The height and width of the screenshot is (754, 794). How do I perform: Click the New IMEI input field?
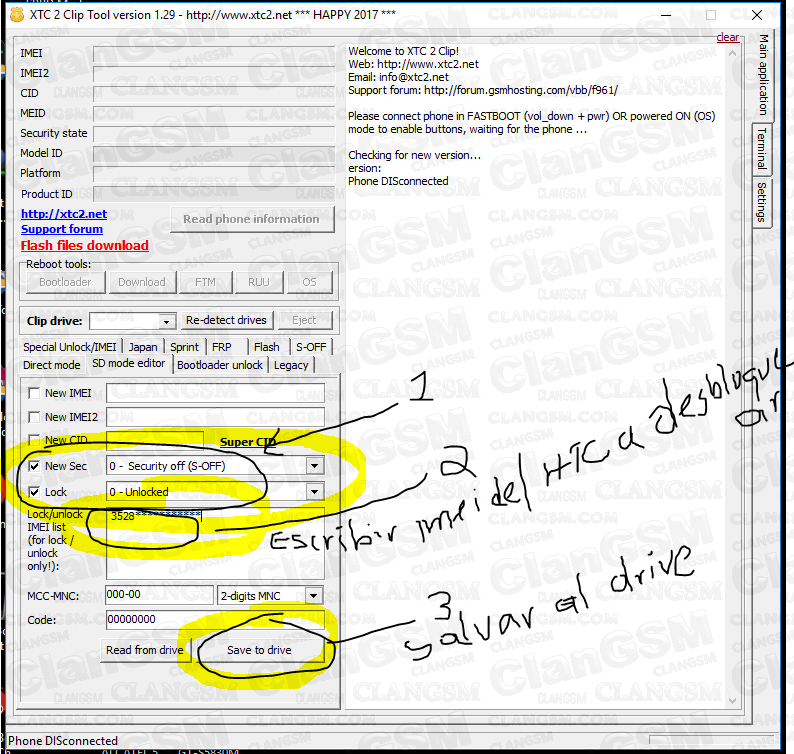215,393
